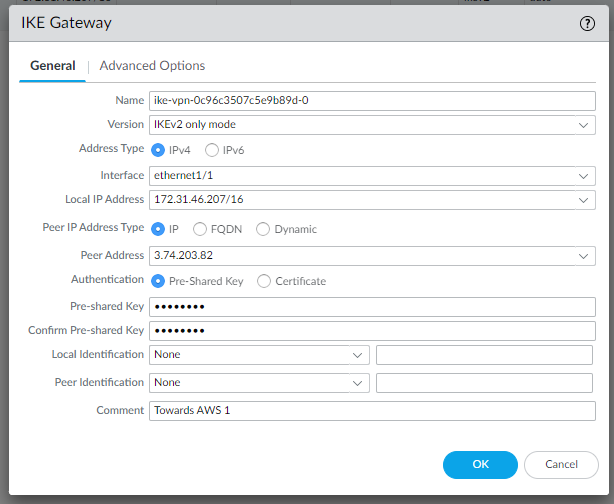Set Peer IP Address Type to FQDN
The height and width of the screenshot is (504, 614).
(200, 229)
